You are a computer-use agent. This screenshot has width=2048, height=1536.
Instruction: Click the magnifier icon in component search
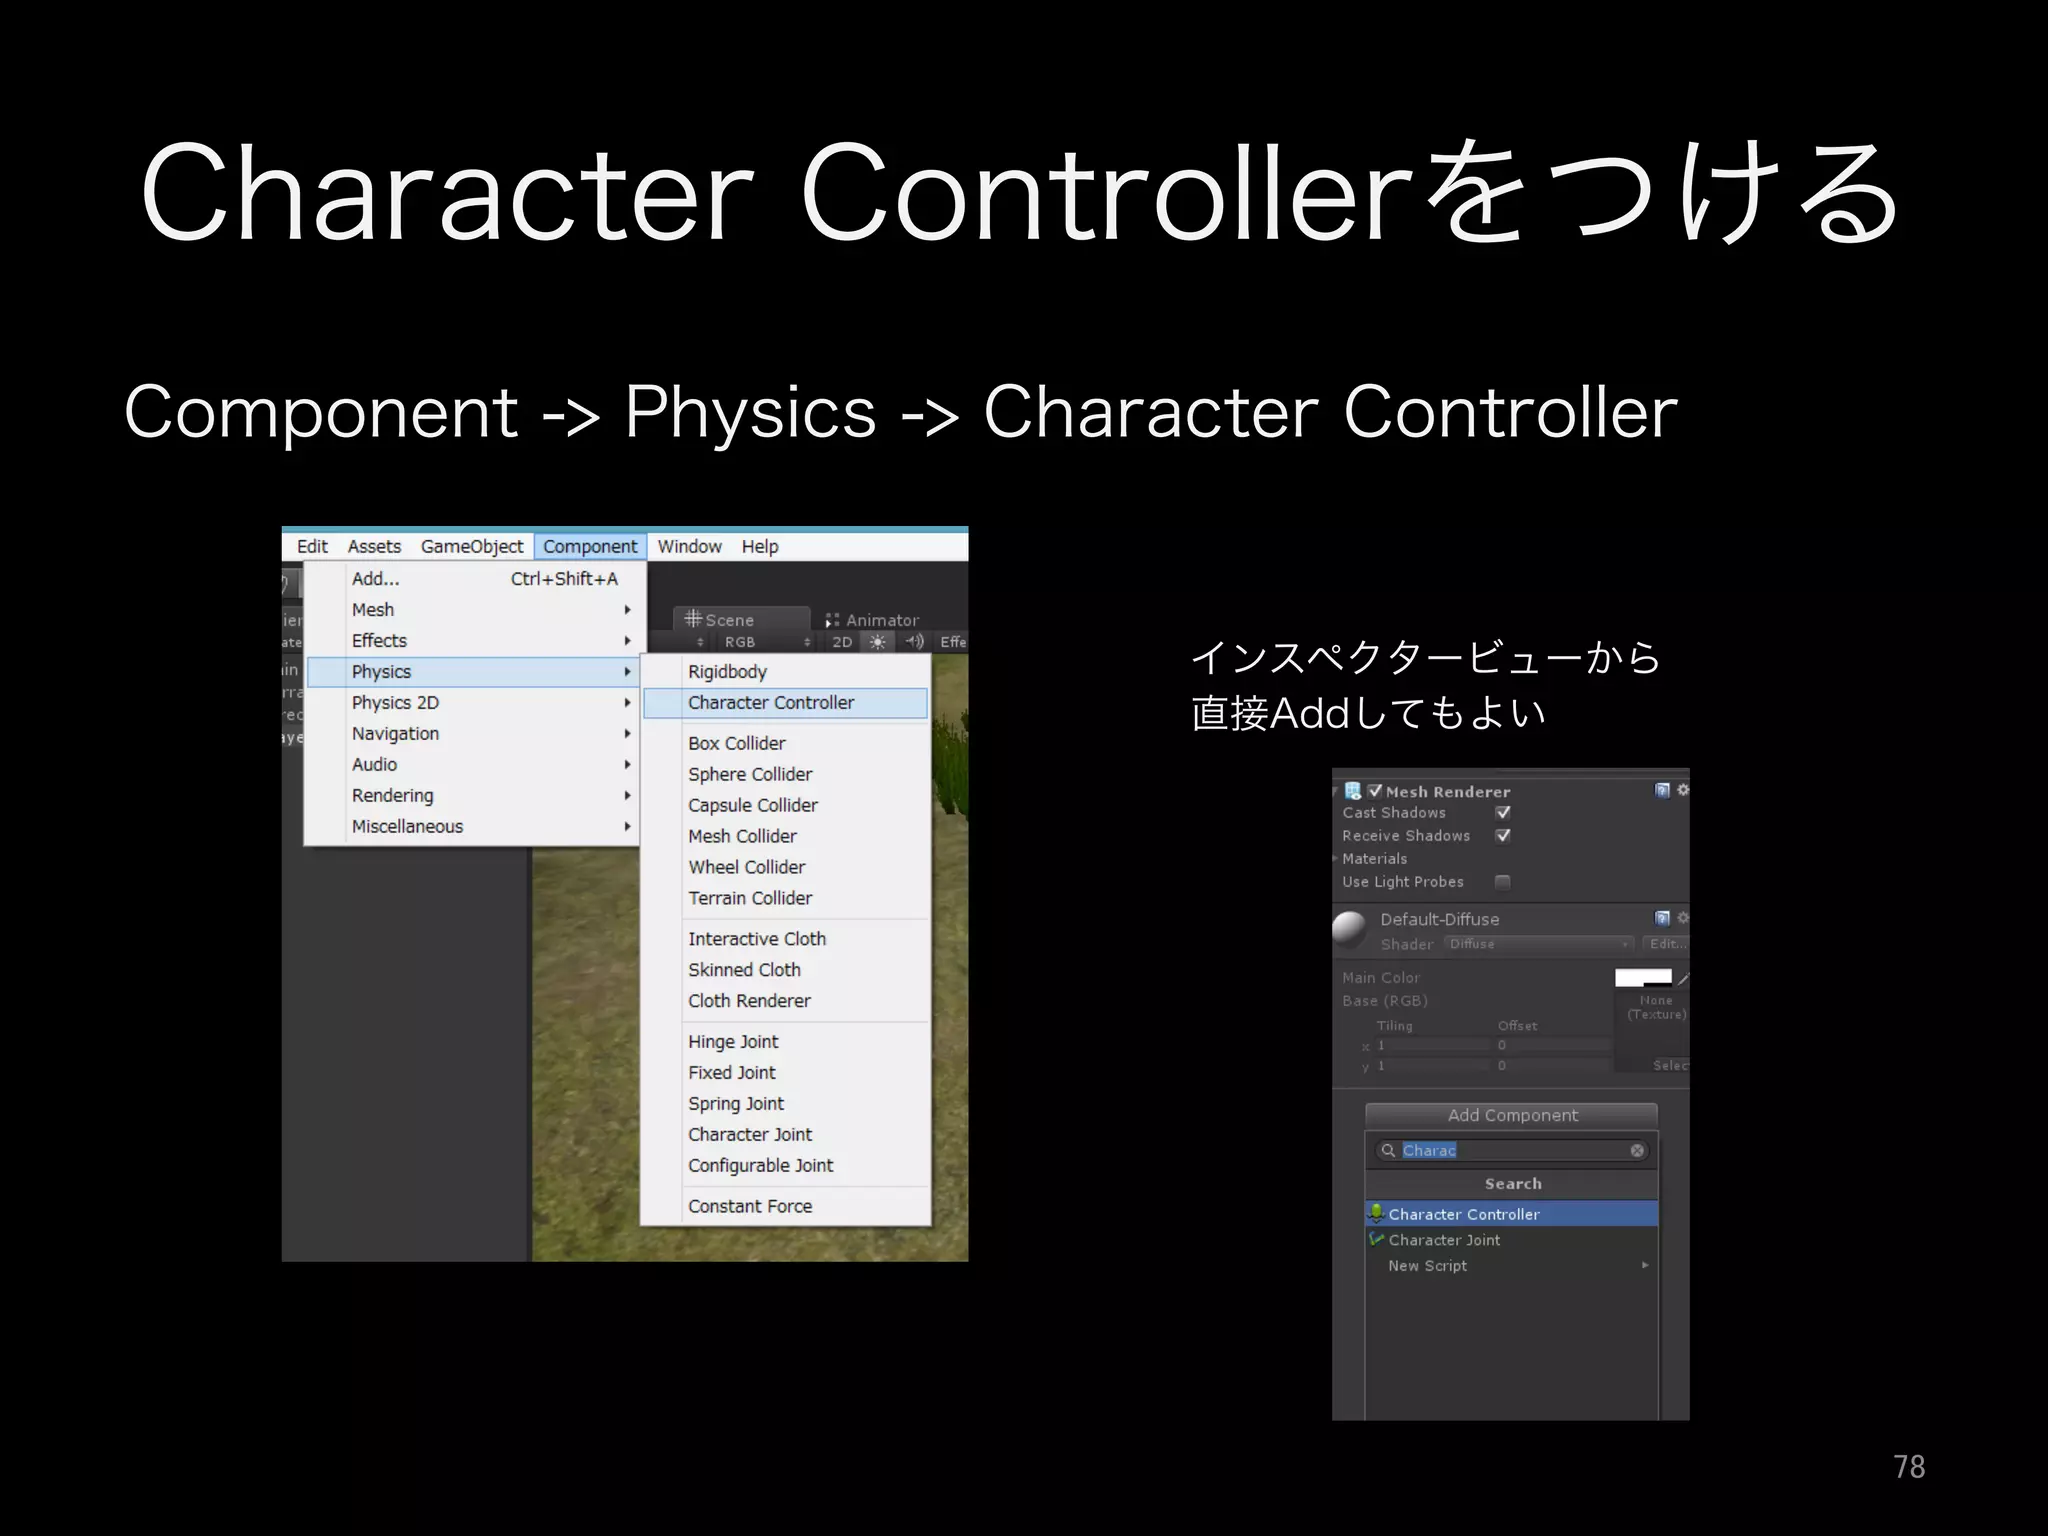pos(1388,1151)
